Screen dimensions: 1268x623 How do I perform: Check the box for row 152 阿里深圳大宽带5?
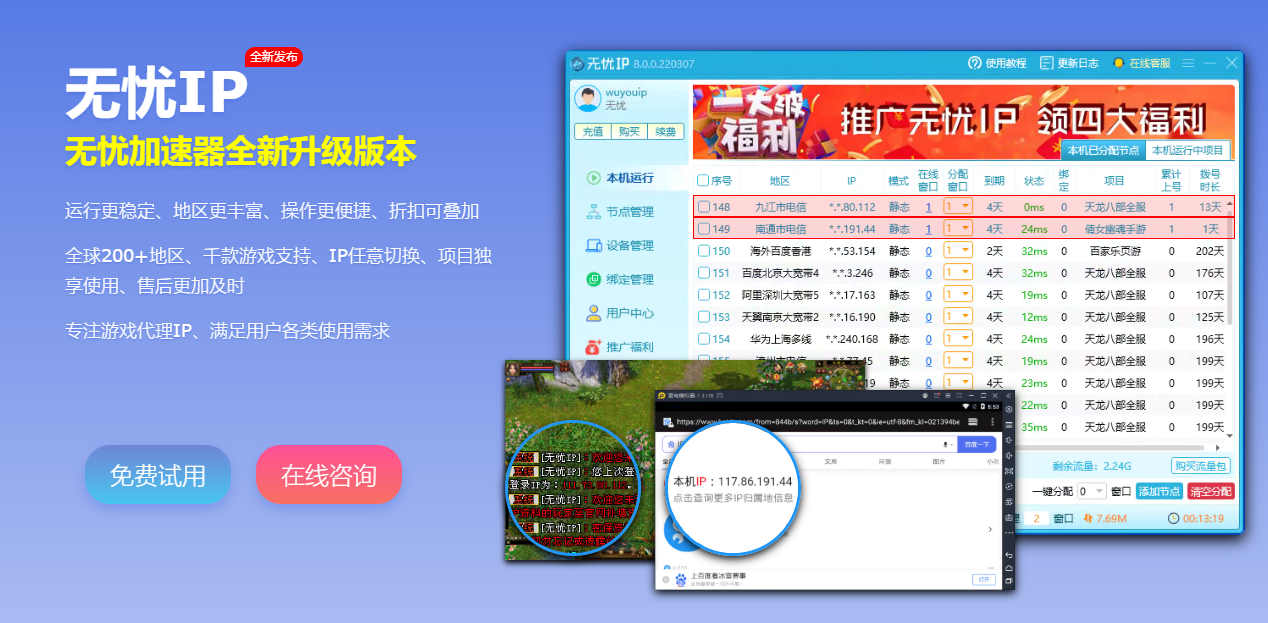(704, 295)
